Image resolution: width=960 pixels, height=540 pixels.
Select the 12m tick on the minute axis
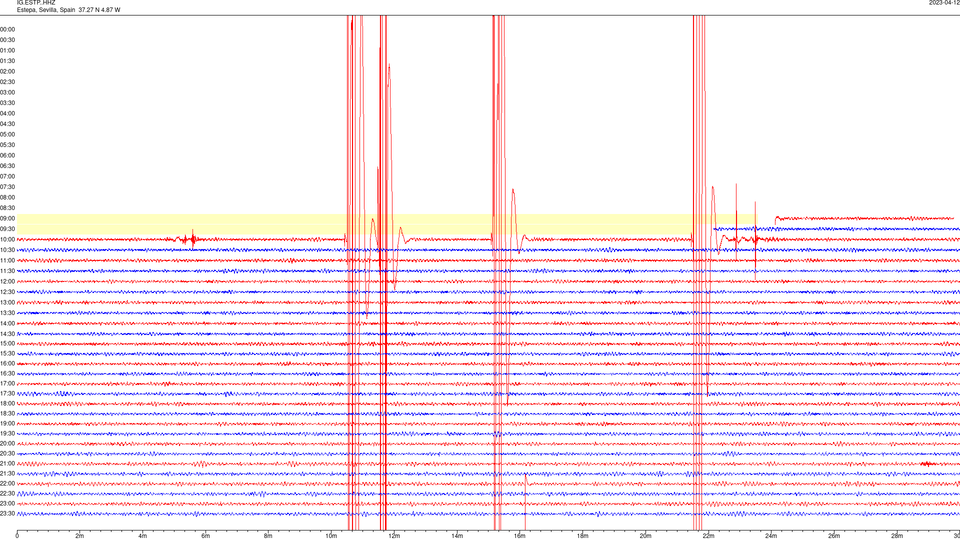pyautogui.click(x=394, y=536)
